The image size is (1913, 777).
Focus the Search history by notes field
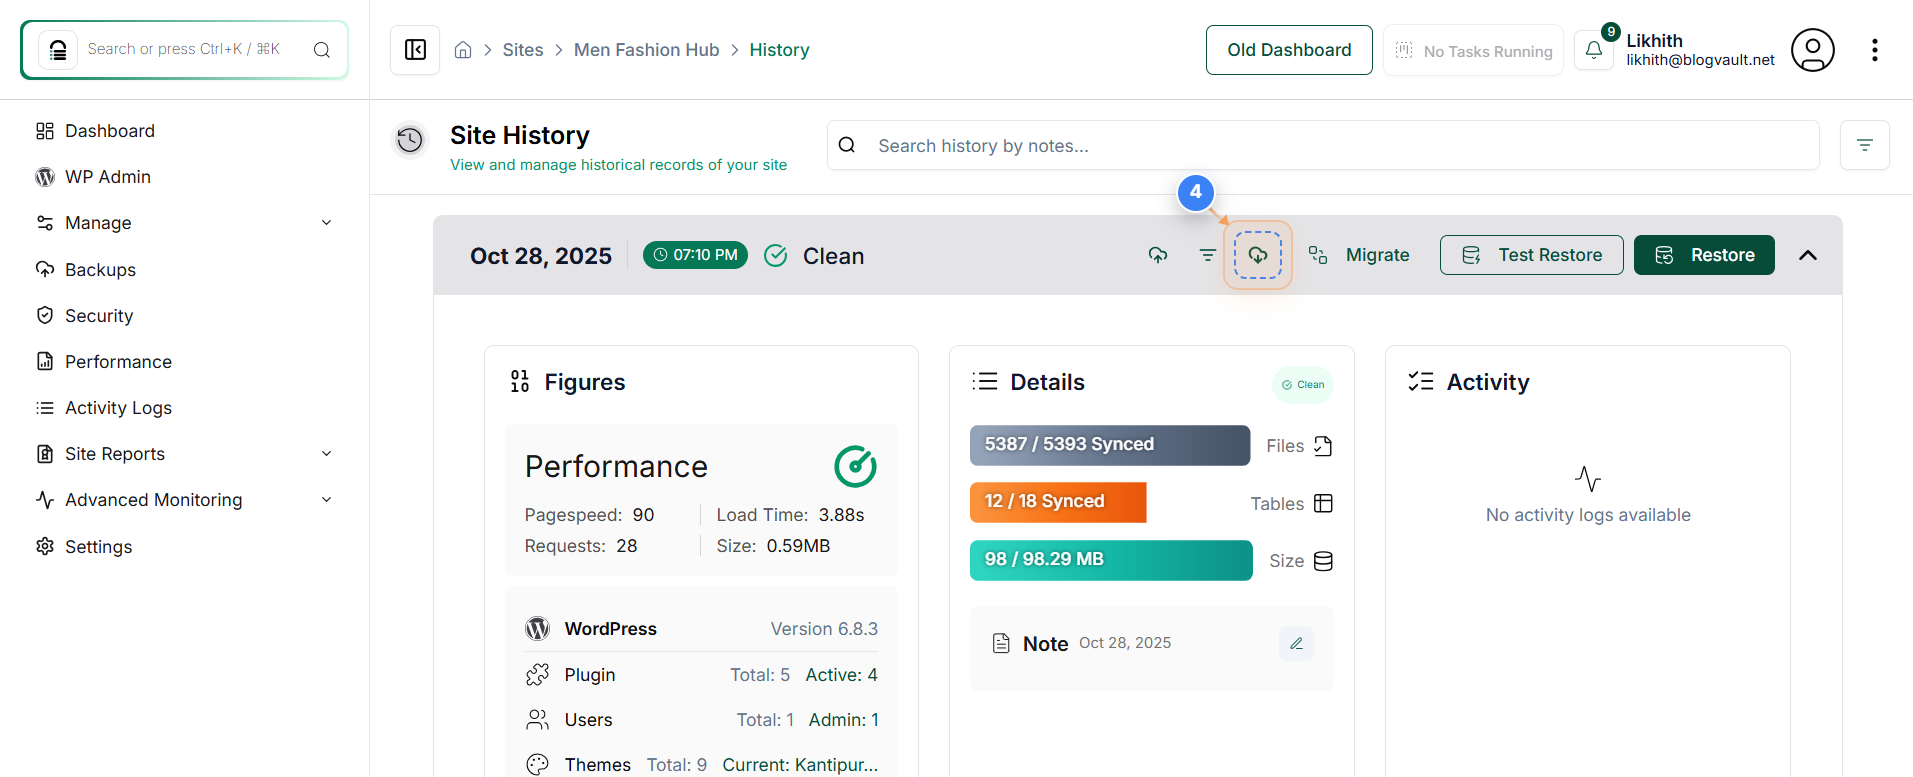(1323, 145)
